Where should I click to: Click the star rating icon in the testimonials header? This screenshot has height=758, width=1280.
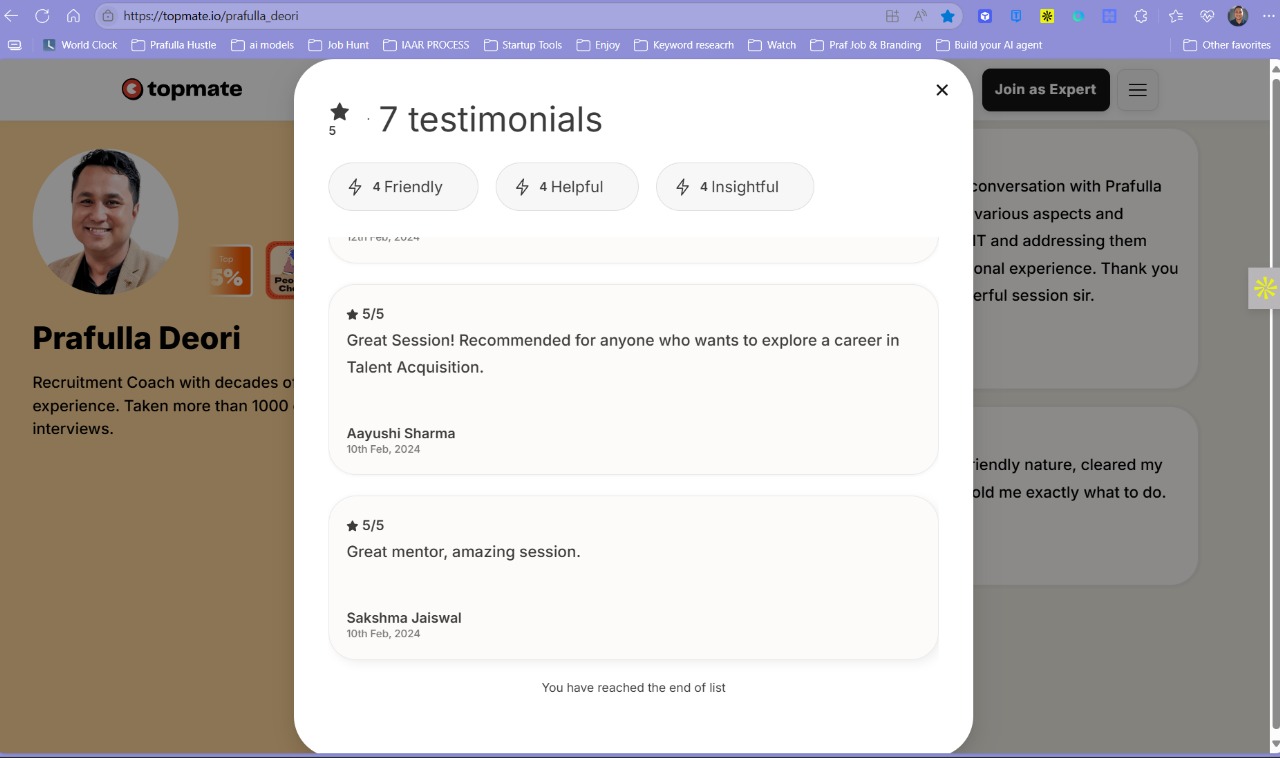coord(339,112)
